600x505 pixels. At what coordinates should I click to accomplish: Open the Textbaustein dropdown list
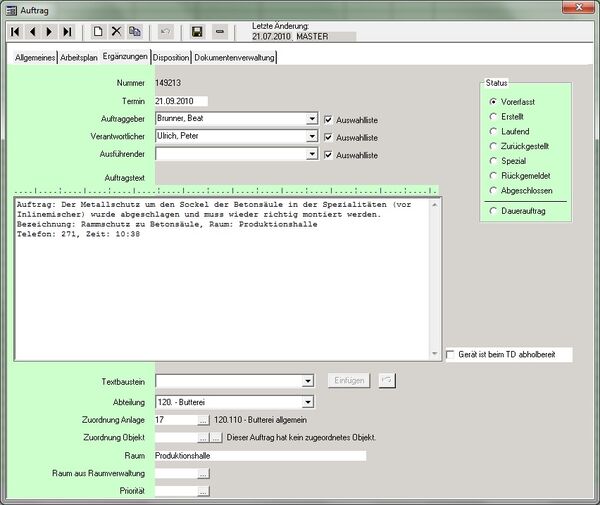tap(308, 381)
